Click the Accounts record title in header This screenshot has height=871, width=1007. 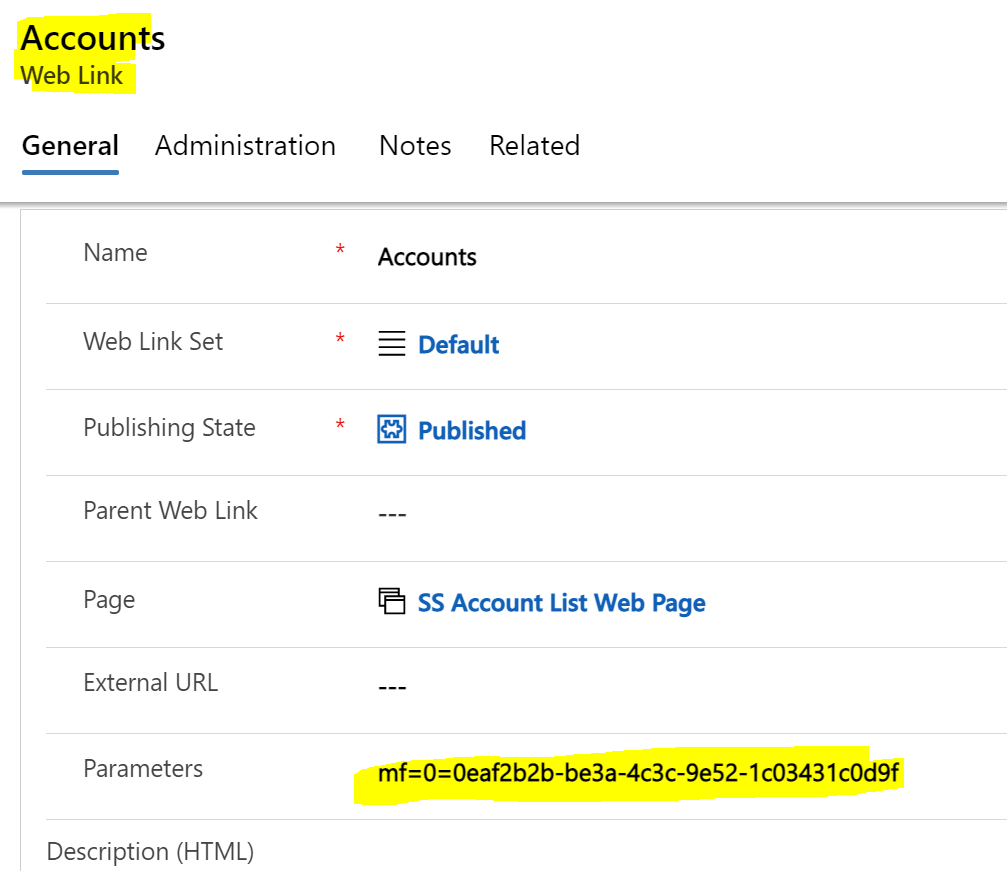[x=93, y=38]
